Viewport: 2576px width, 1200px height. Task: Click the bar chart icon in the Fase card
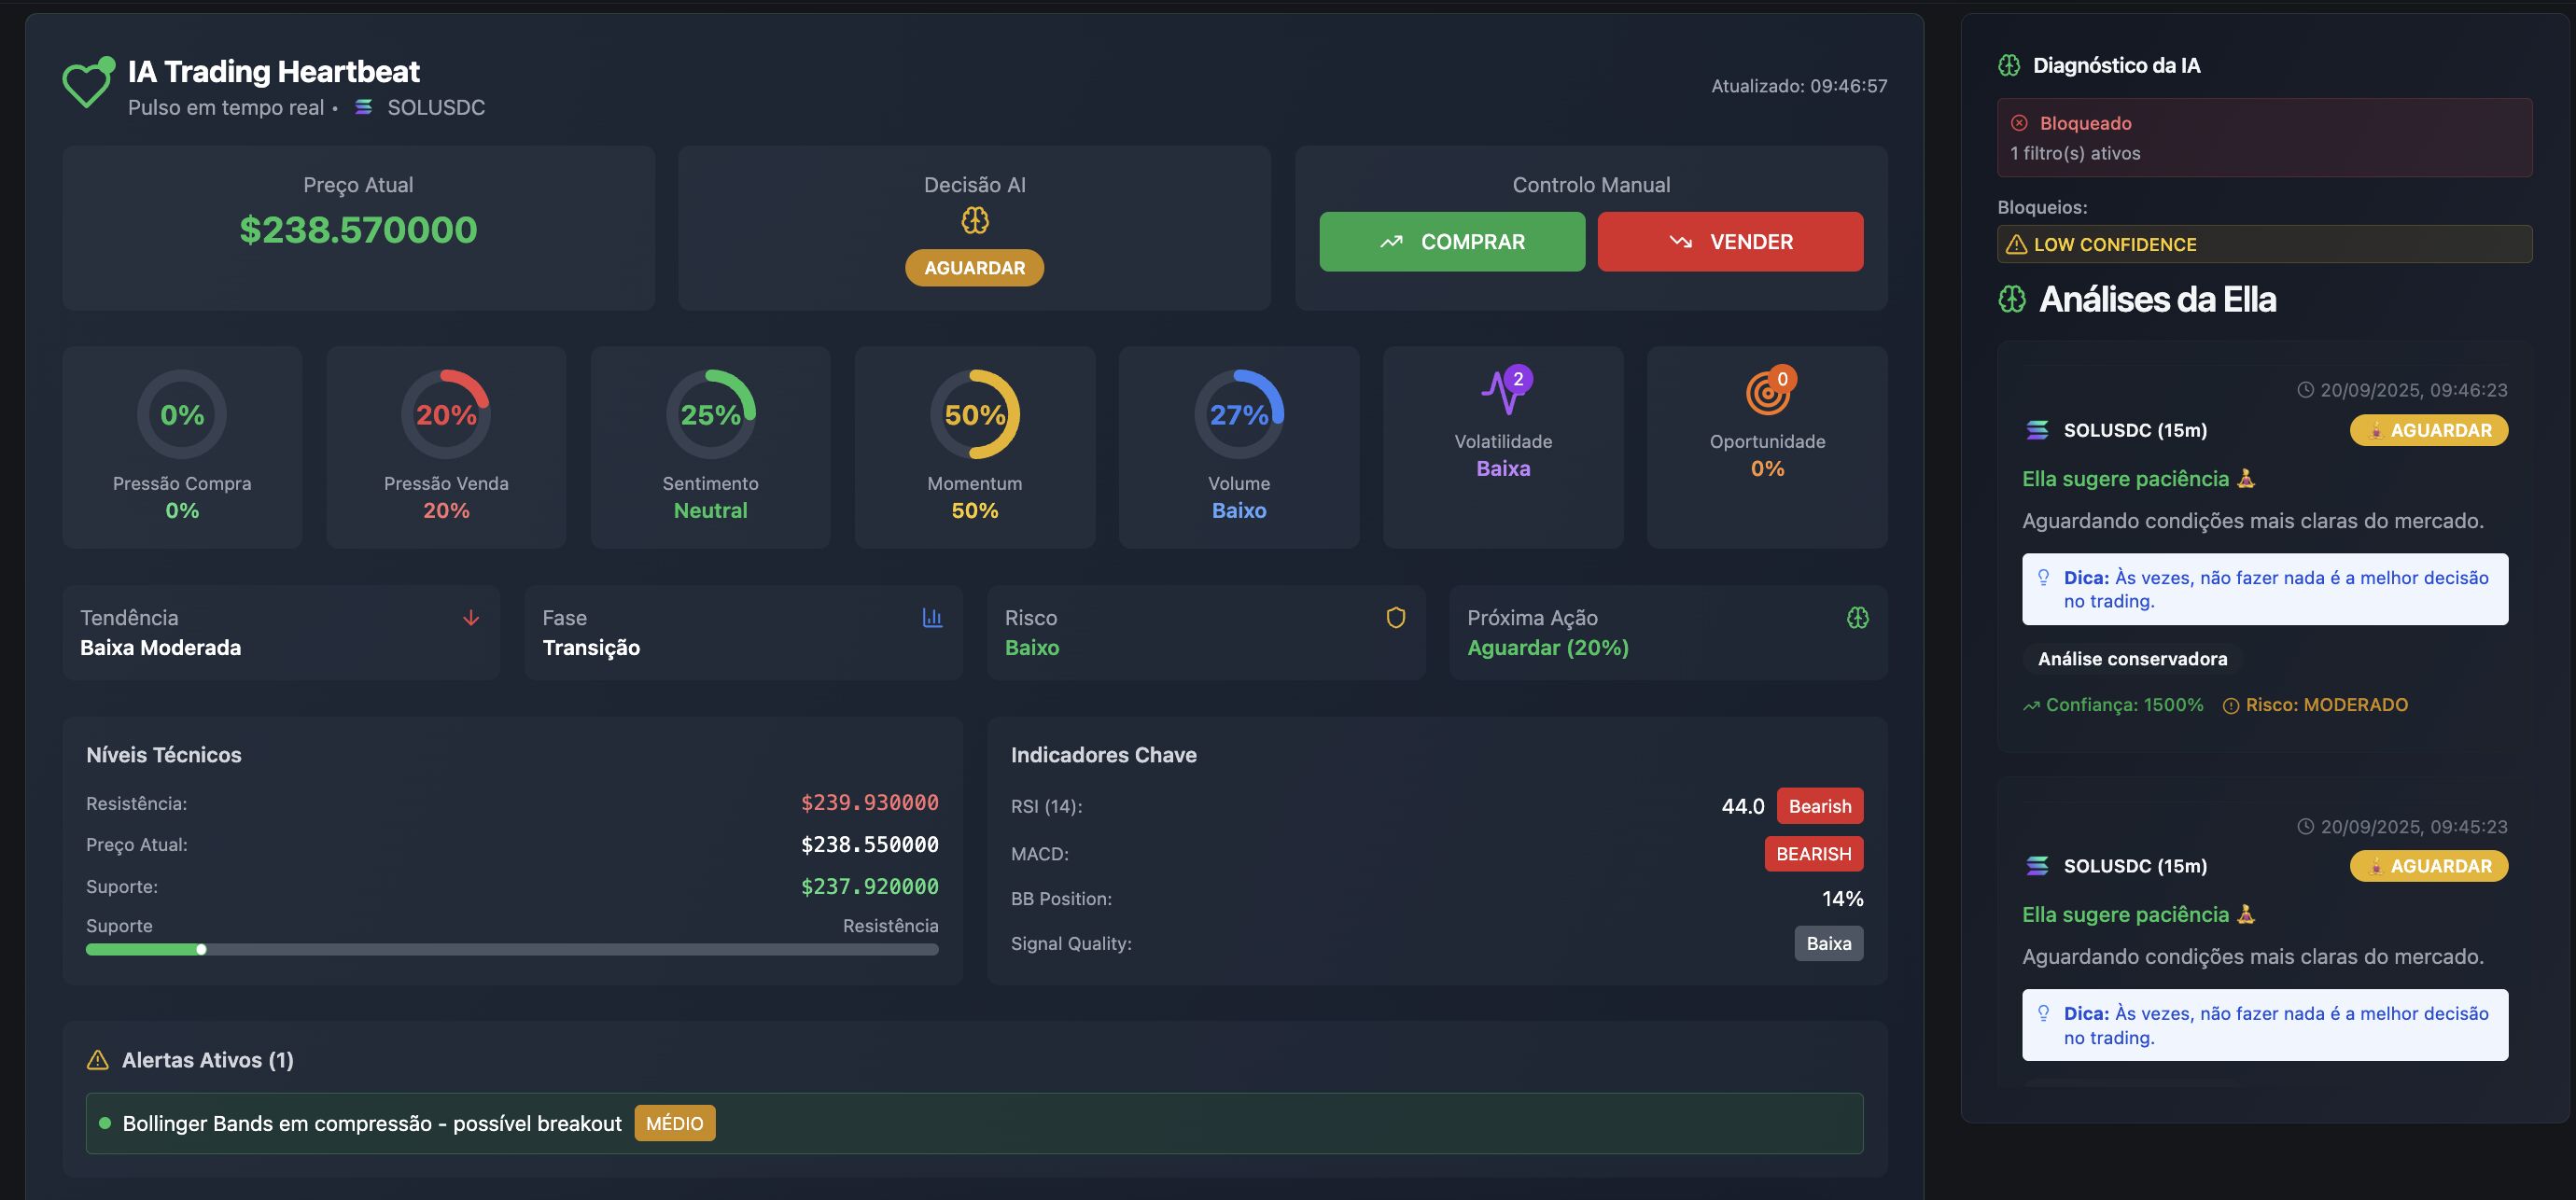(932, 617)
